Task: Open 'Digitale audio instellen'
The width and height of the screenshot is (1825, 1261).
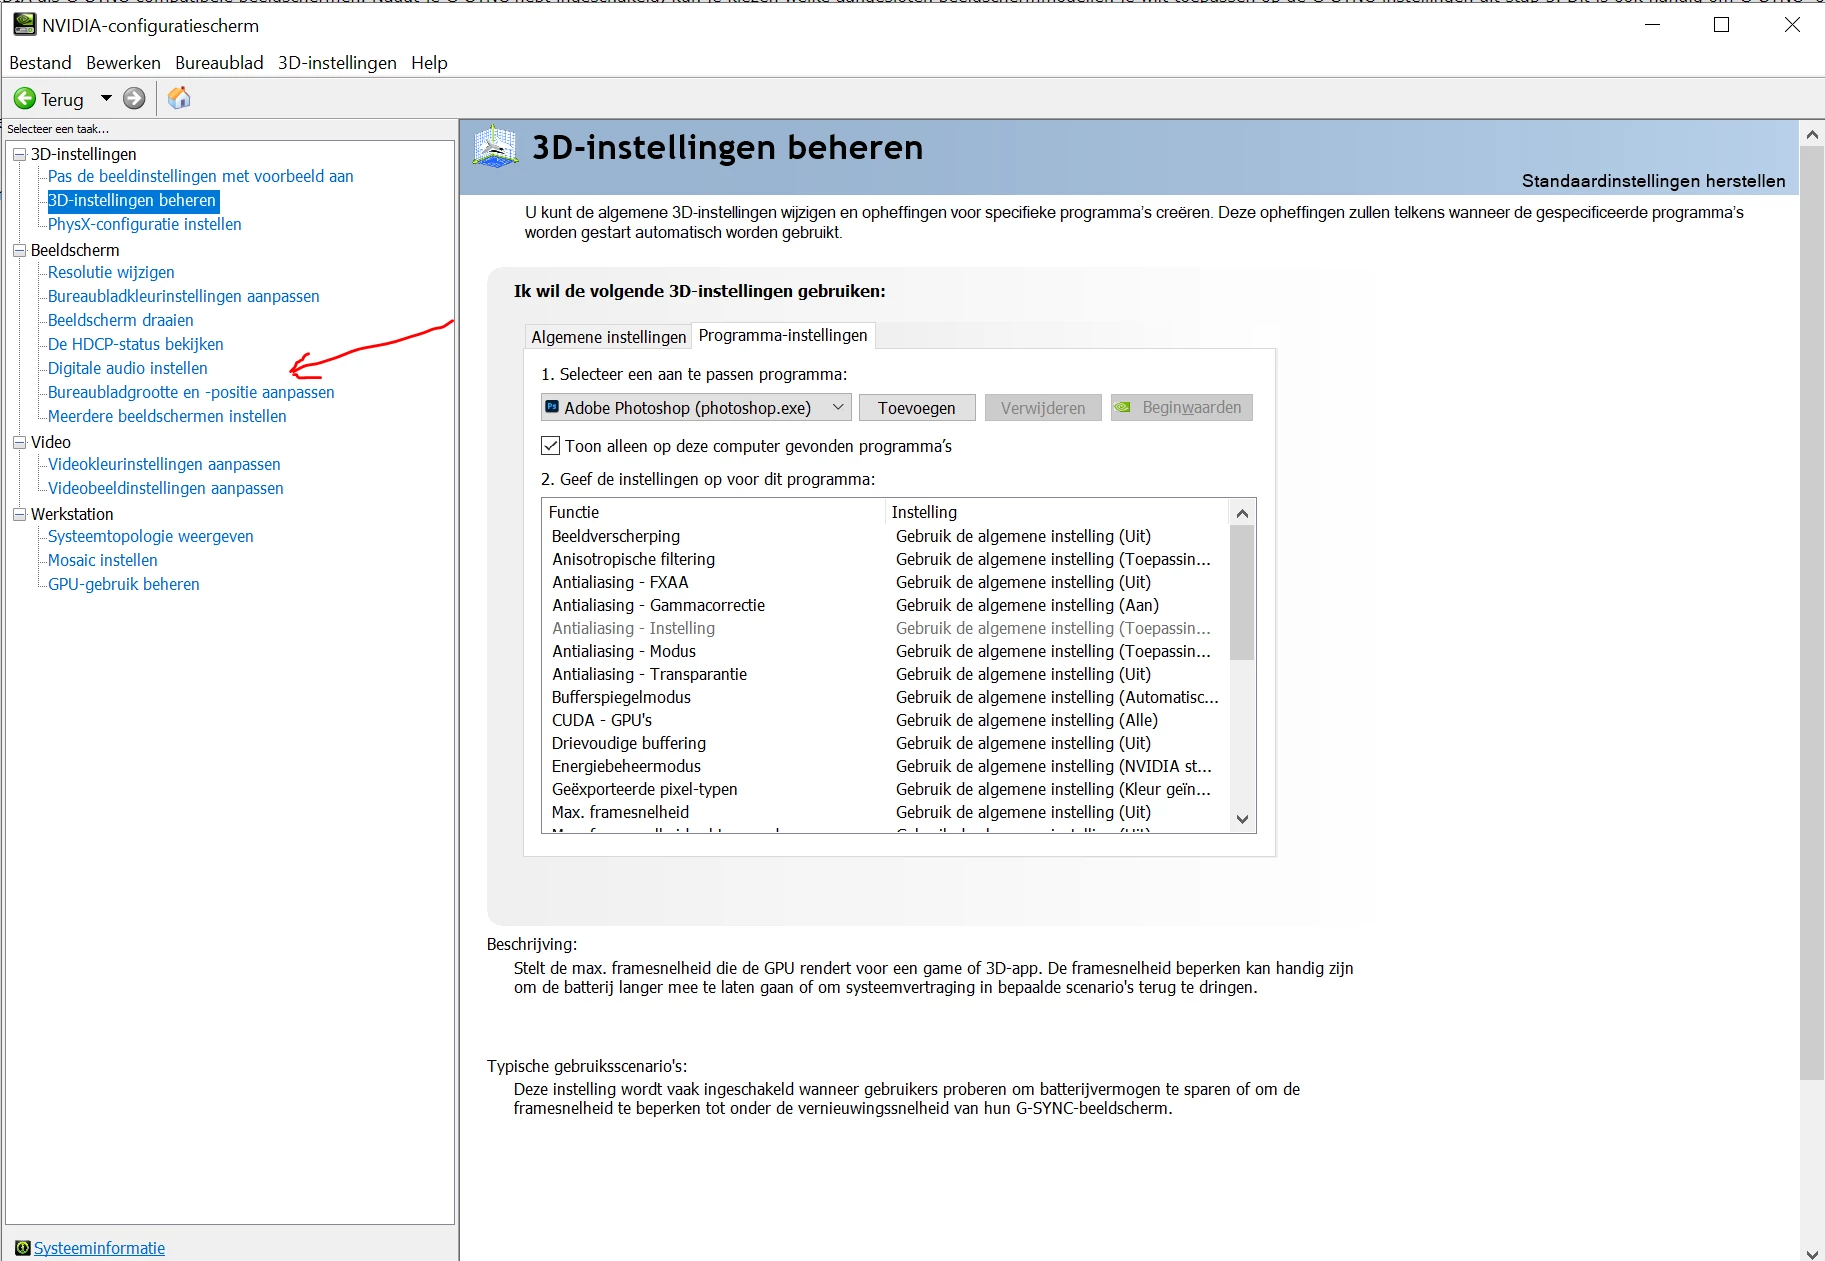Action: pyautogui.click(x=128, y=368)
